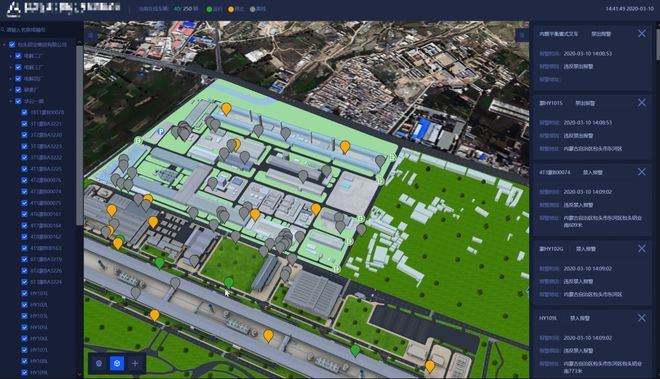Viewport: 660px width, 379px height.
Task: Close the 4T3蒙B00074 alarm card
Action: tap(642, 172)
